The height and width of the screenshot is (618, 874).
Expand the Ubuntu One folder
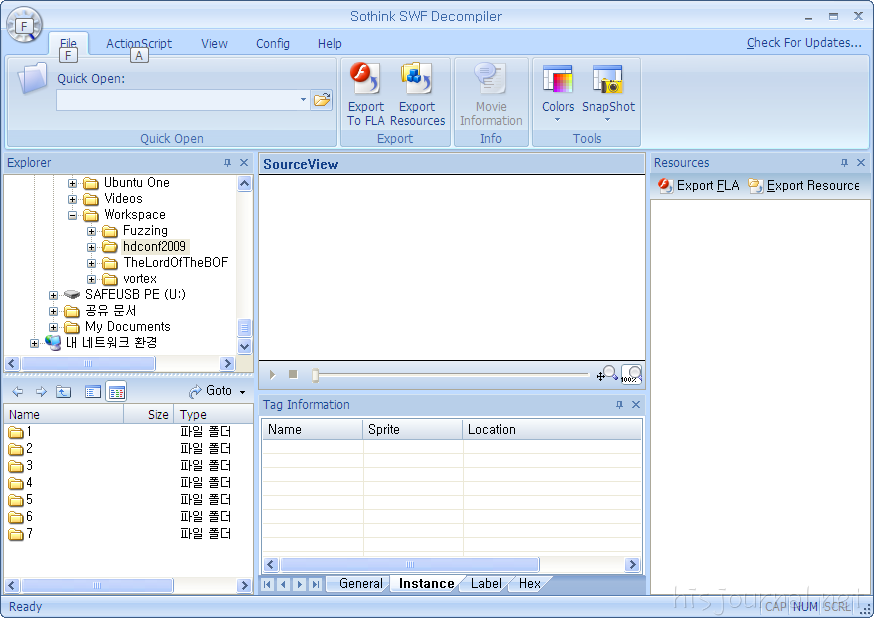(x=72, y=183)
